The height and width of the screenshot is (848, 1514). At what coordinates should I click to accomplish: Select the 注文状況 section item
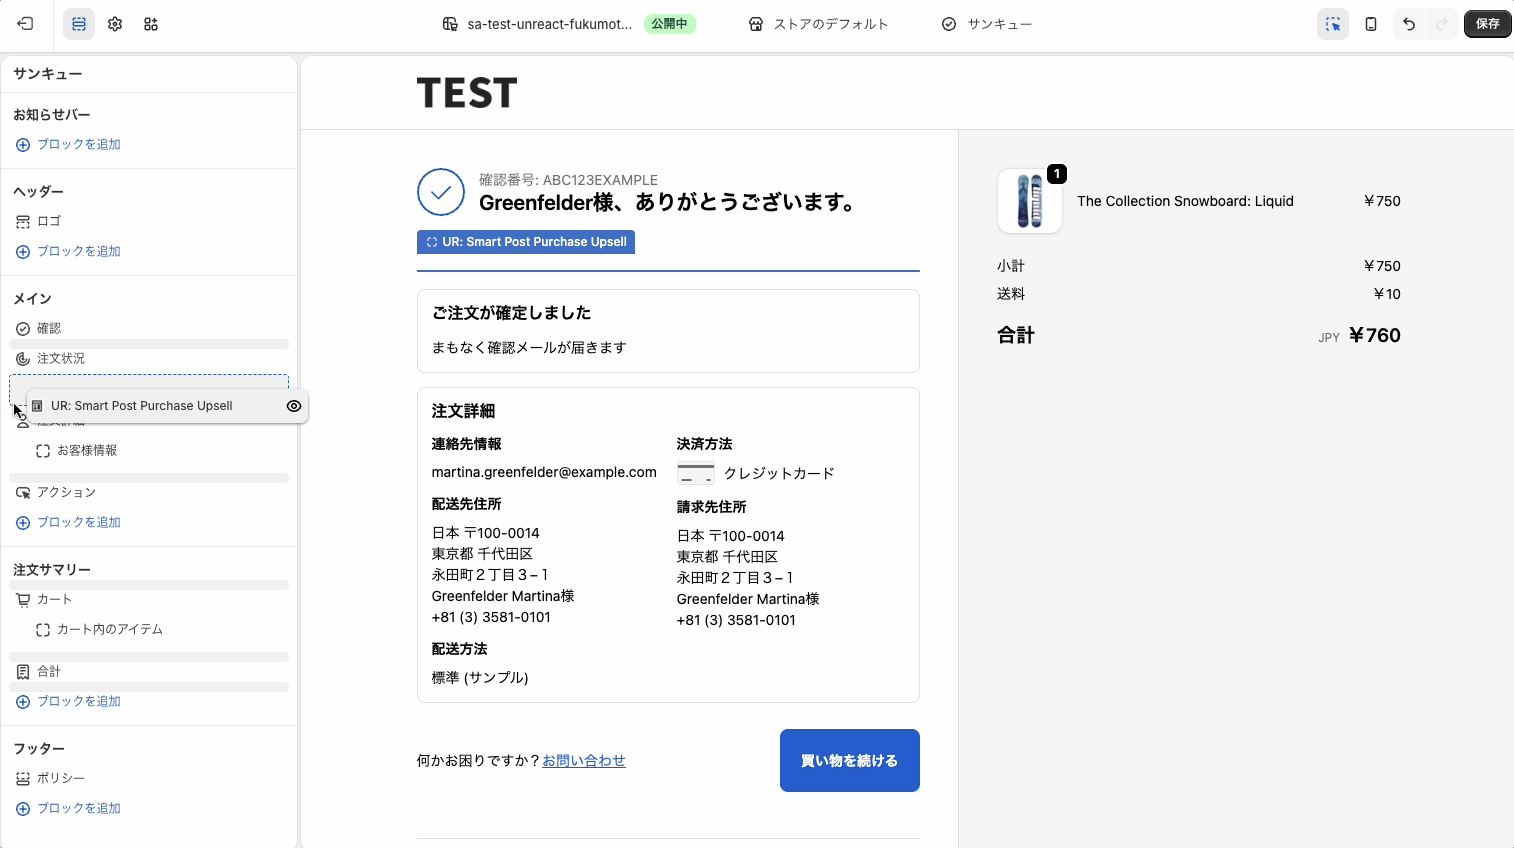150,358
